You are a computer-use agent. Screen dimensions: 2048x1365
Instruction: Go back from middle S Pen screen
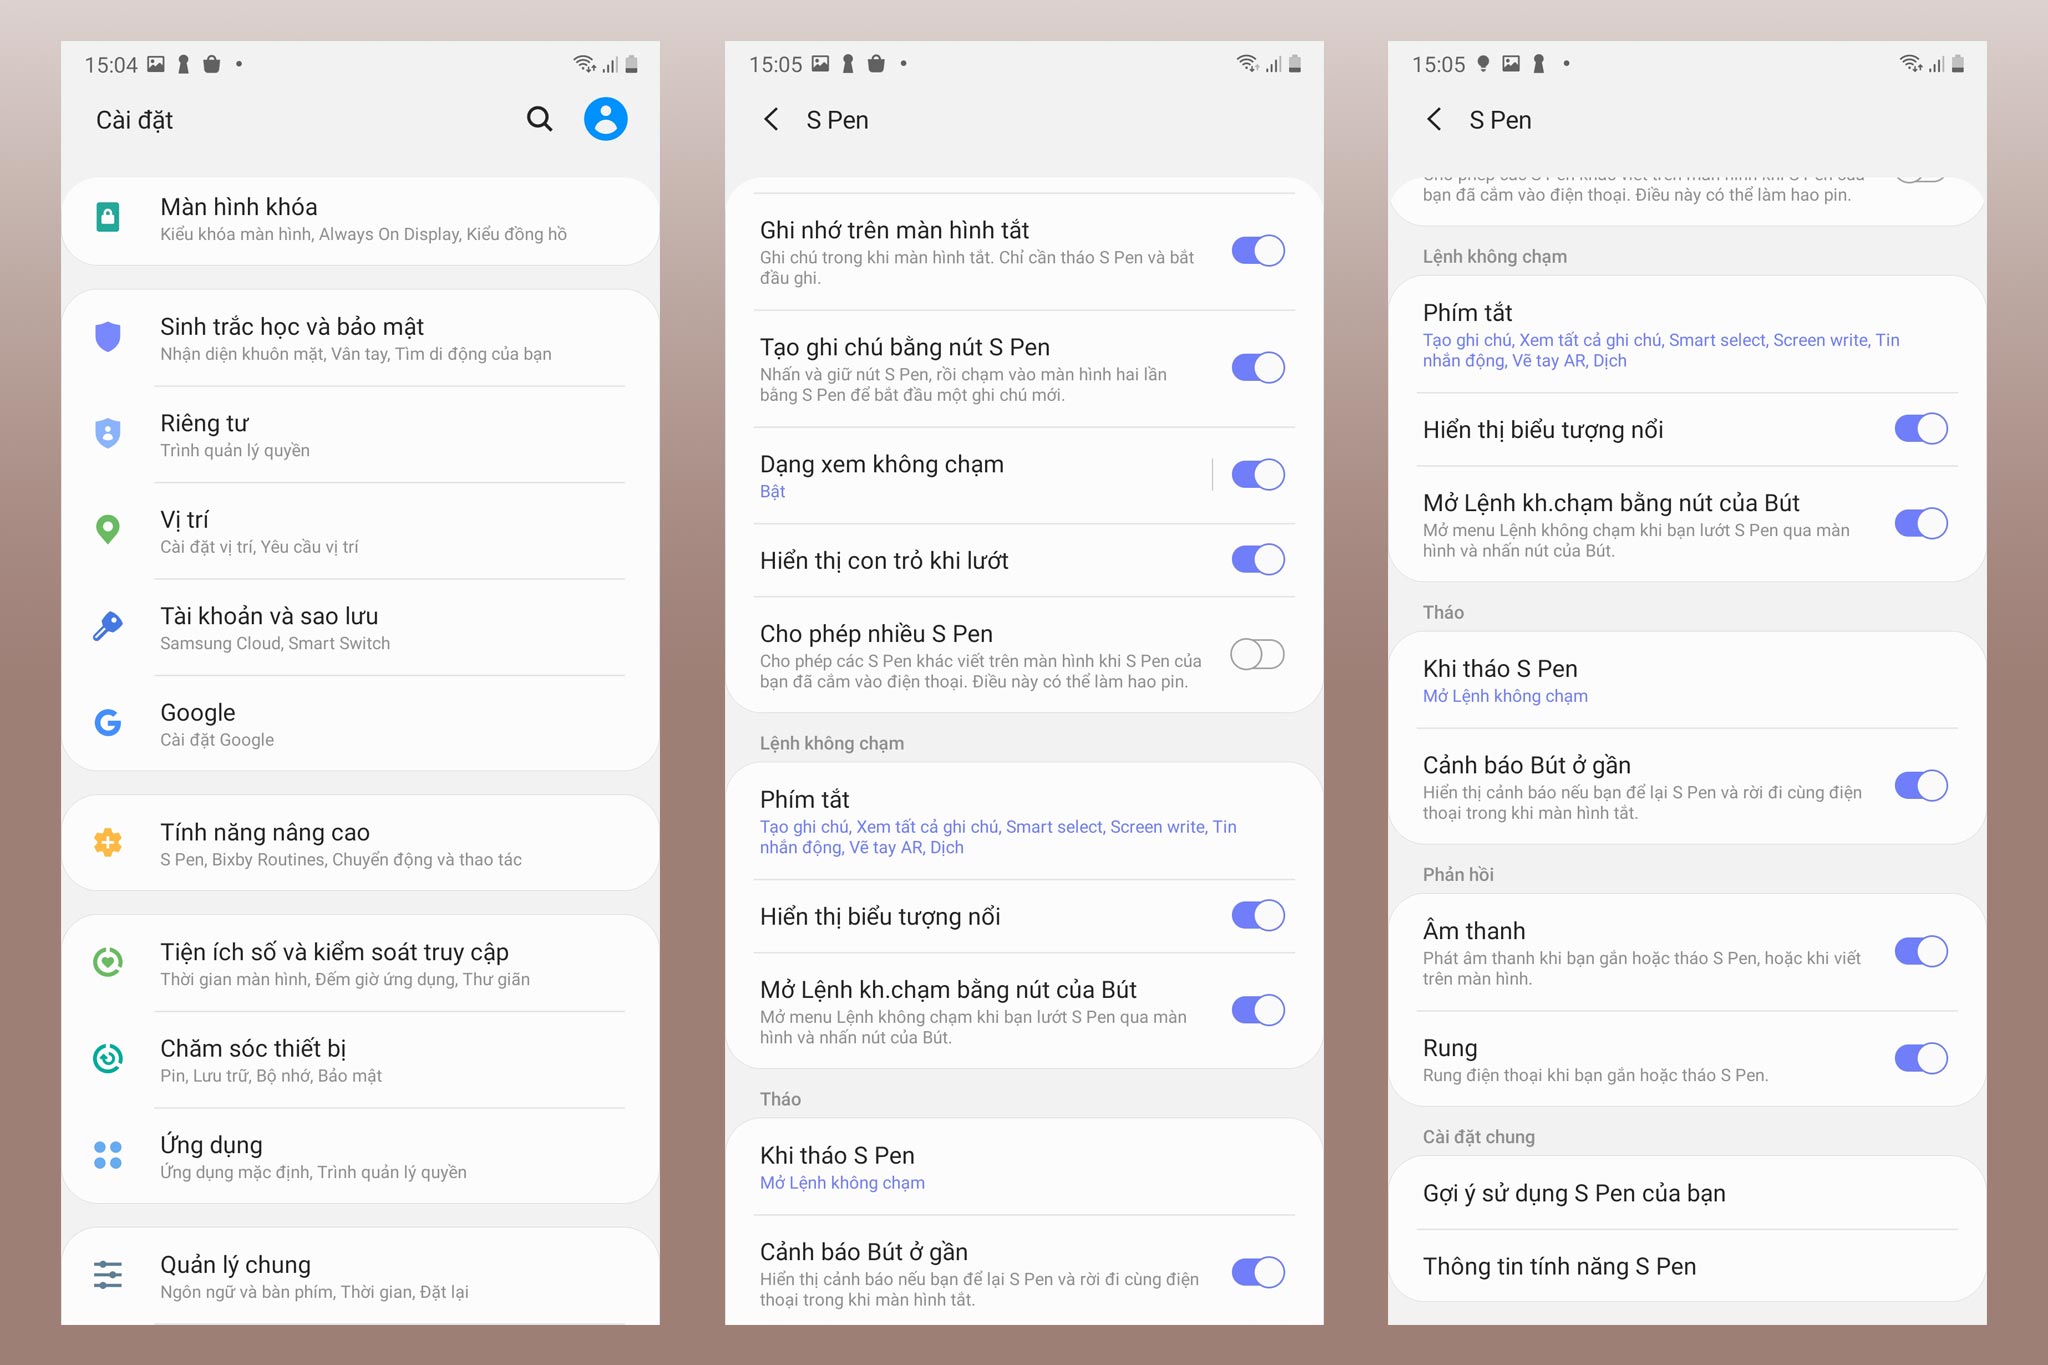tap(771, 120)
